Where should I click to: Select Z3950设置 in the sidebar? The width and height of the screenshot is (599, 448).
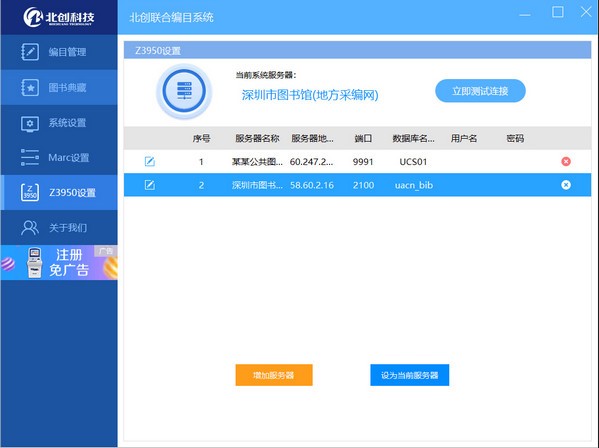click(x=59, y=192)
